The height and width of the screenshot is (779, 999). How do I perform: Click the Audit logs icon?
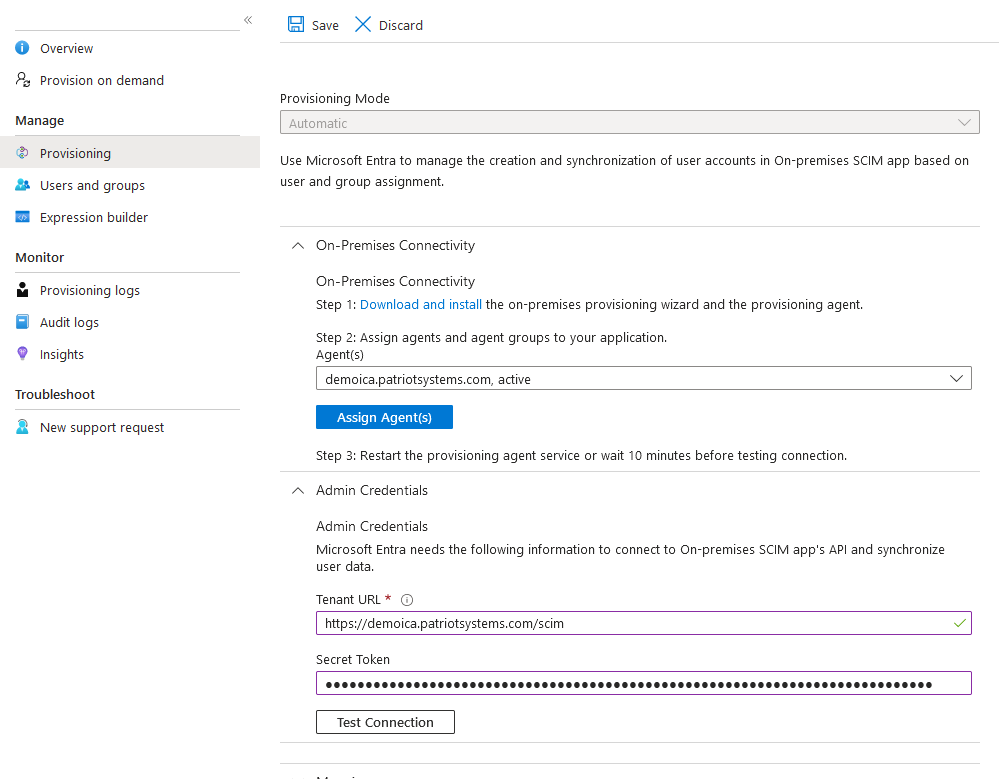click(x=22, y=322)
